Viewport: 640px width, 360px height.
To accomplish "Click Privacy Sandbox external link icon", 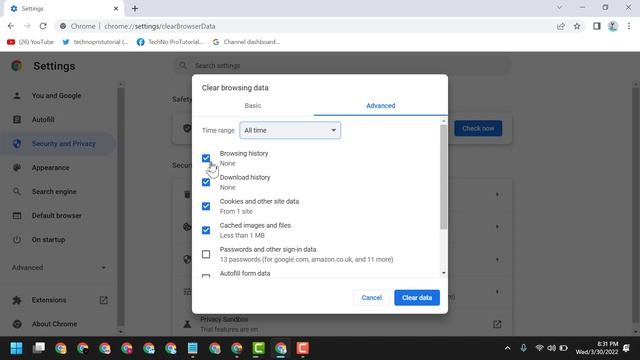I will tap(497, 324).
